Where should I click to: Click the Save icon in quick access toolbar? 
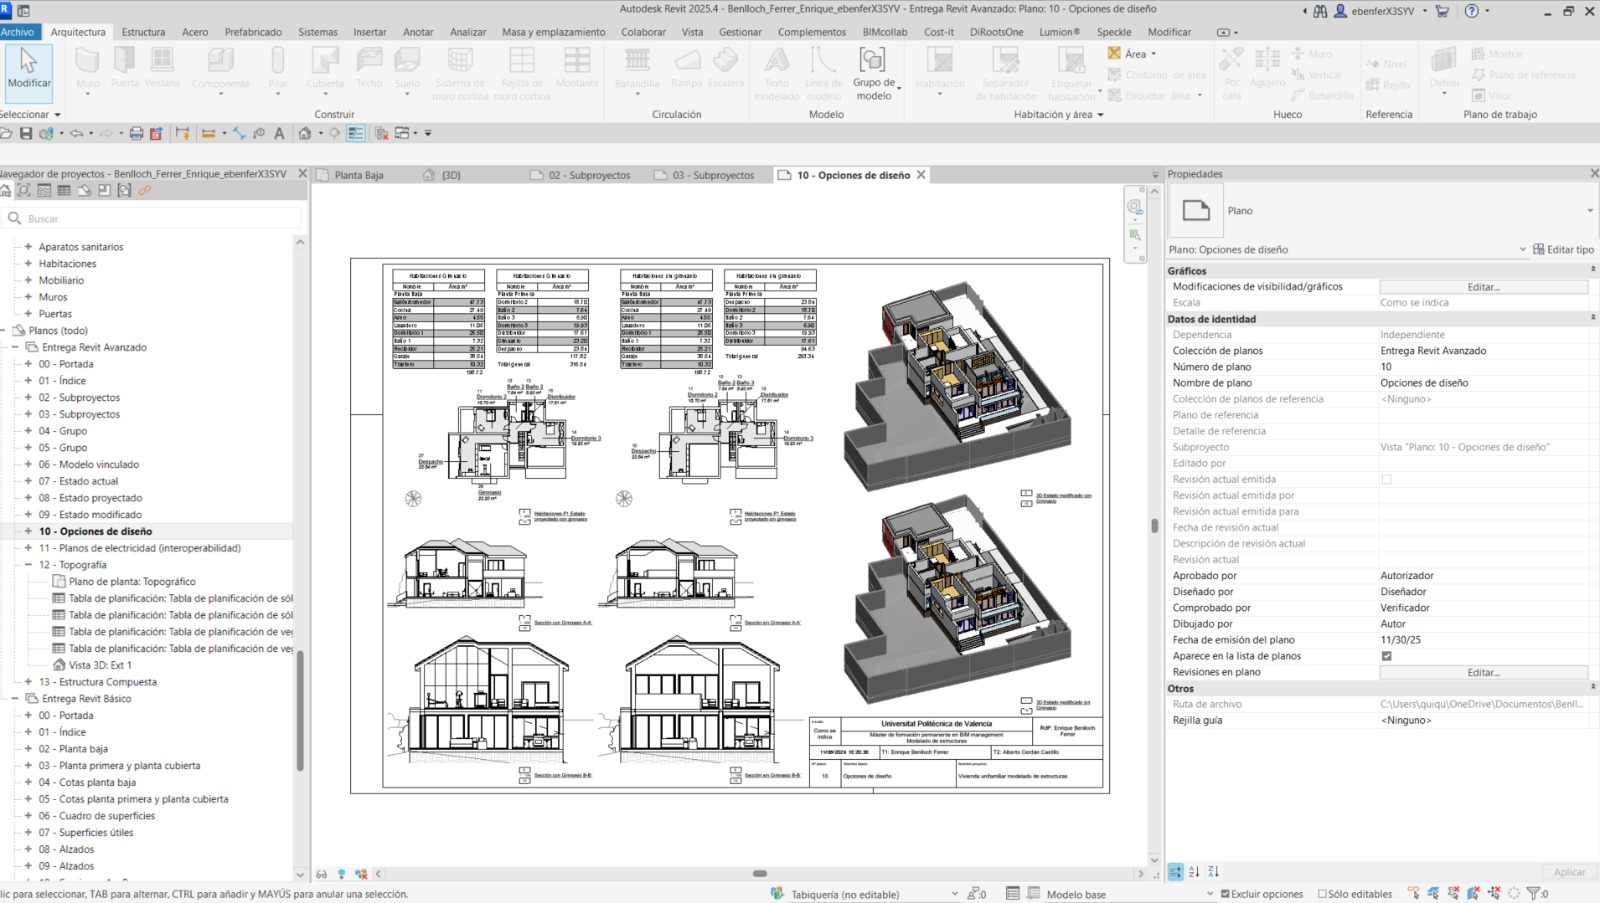pos(26,133)
